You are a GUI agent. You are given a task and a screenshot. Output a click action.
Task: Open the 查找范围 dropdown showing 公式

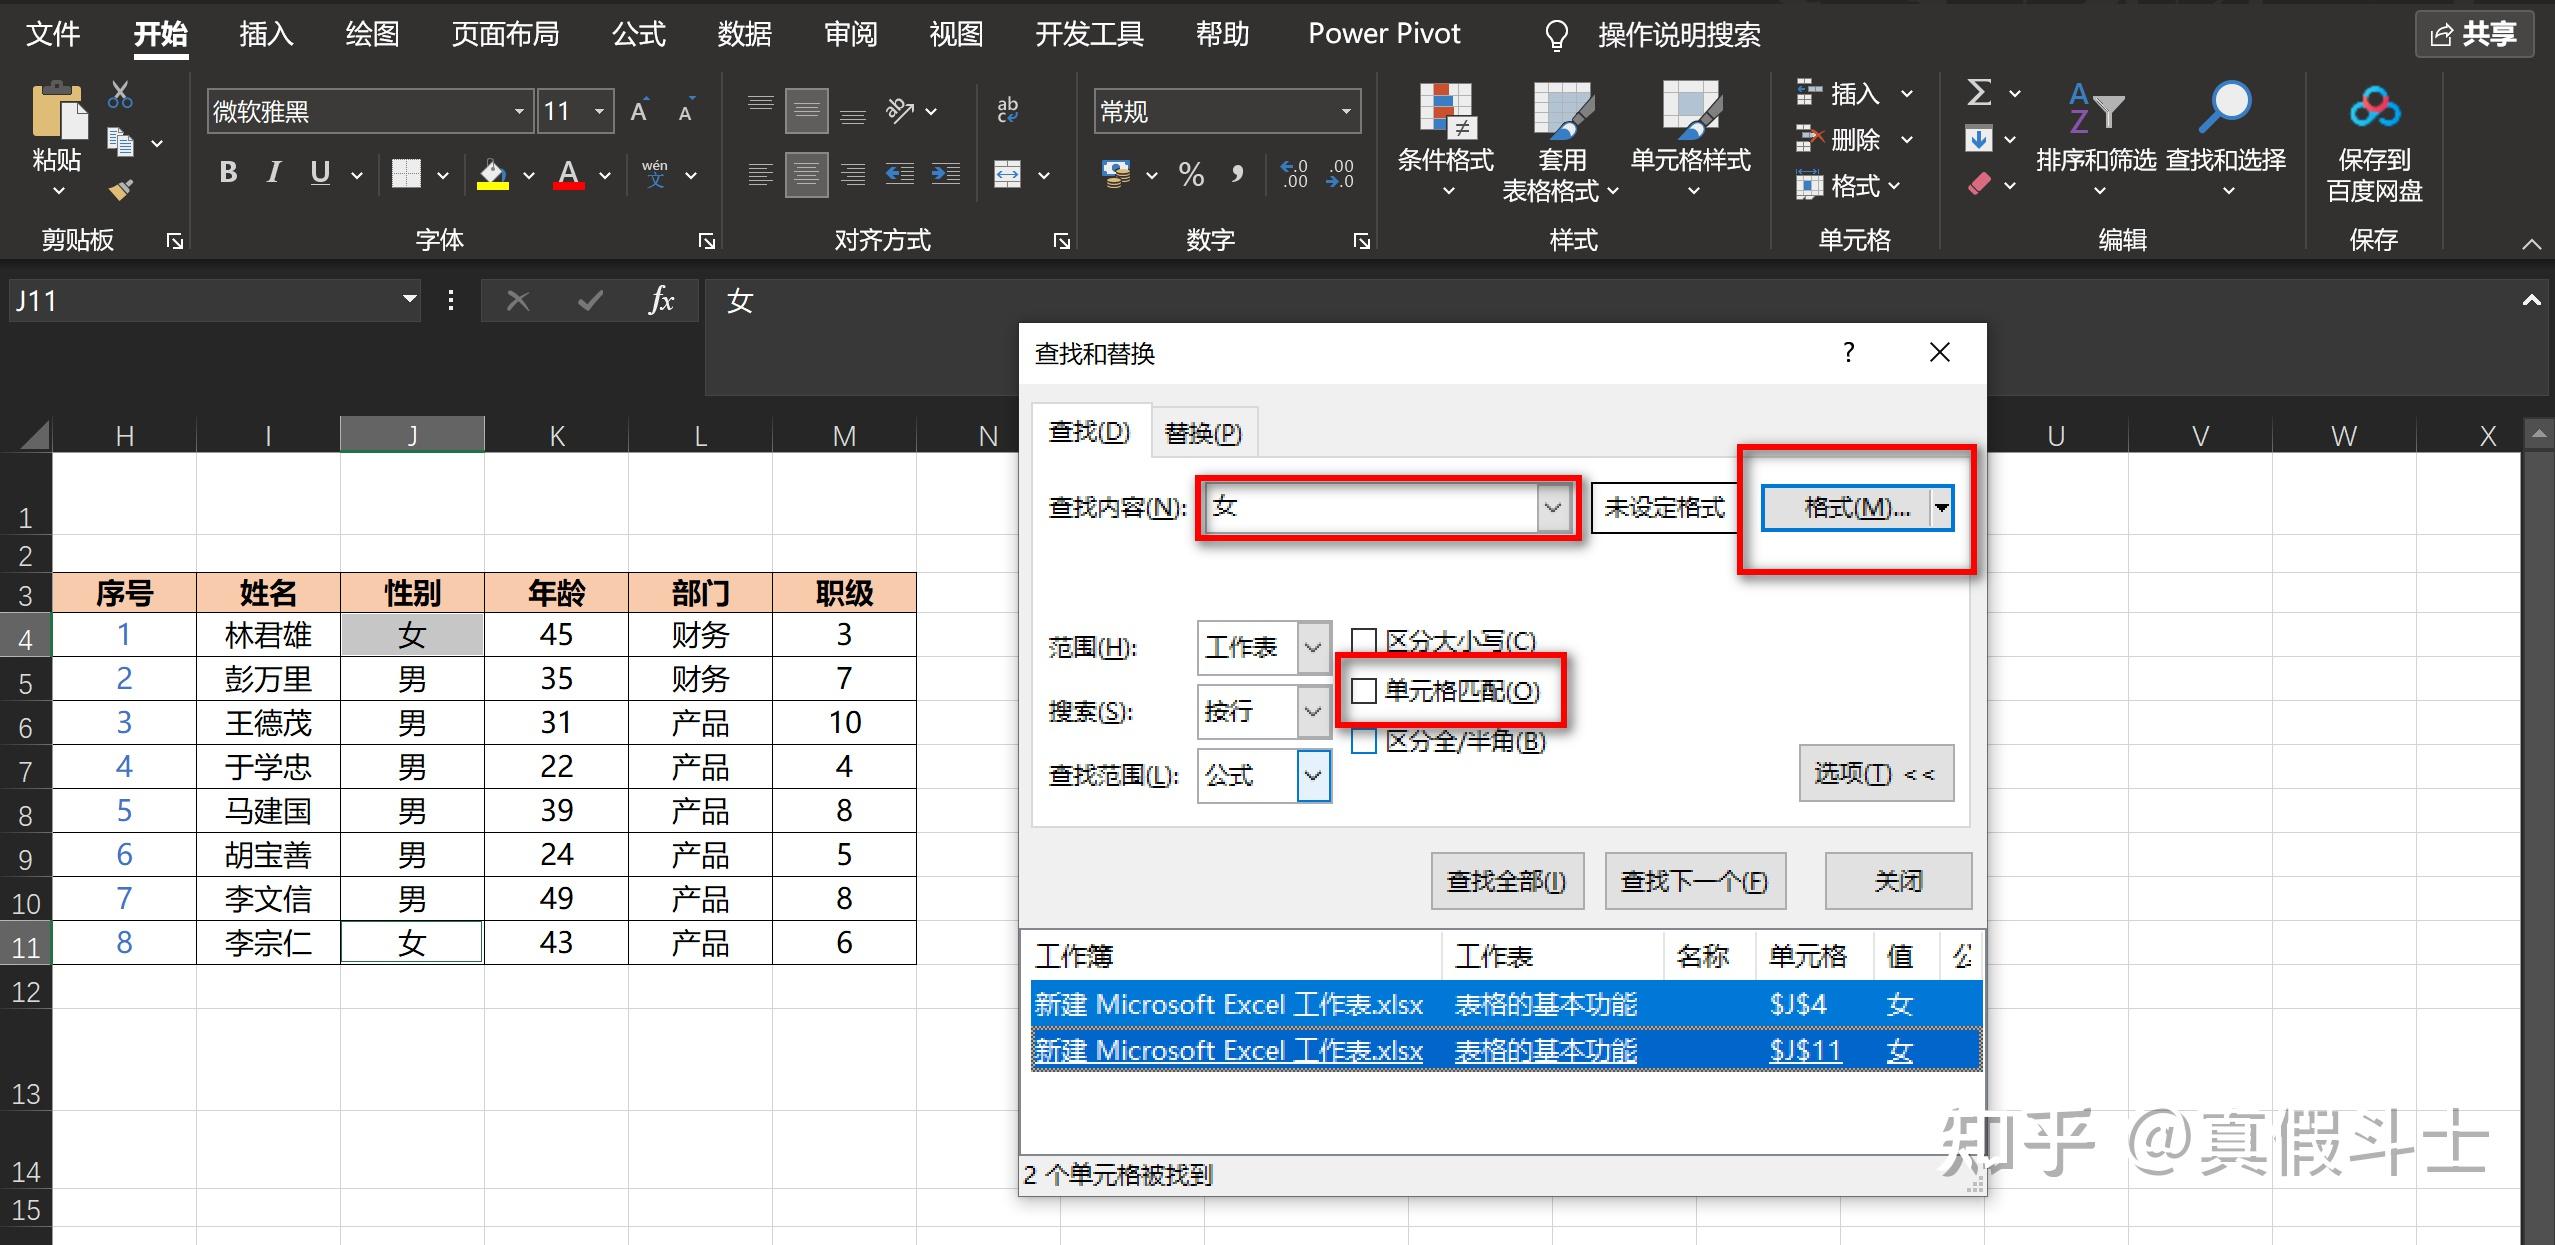pyautogui.click(x=1313, y=775)
